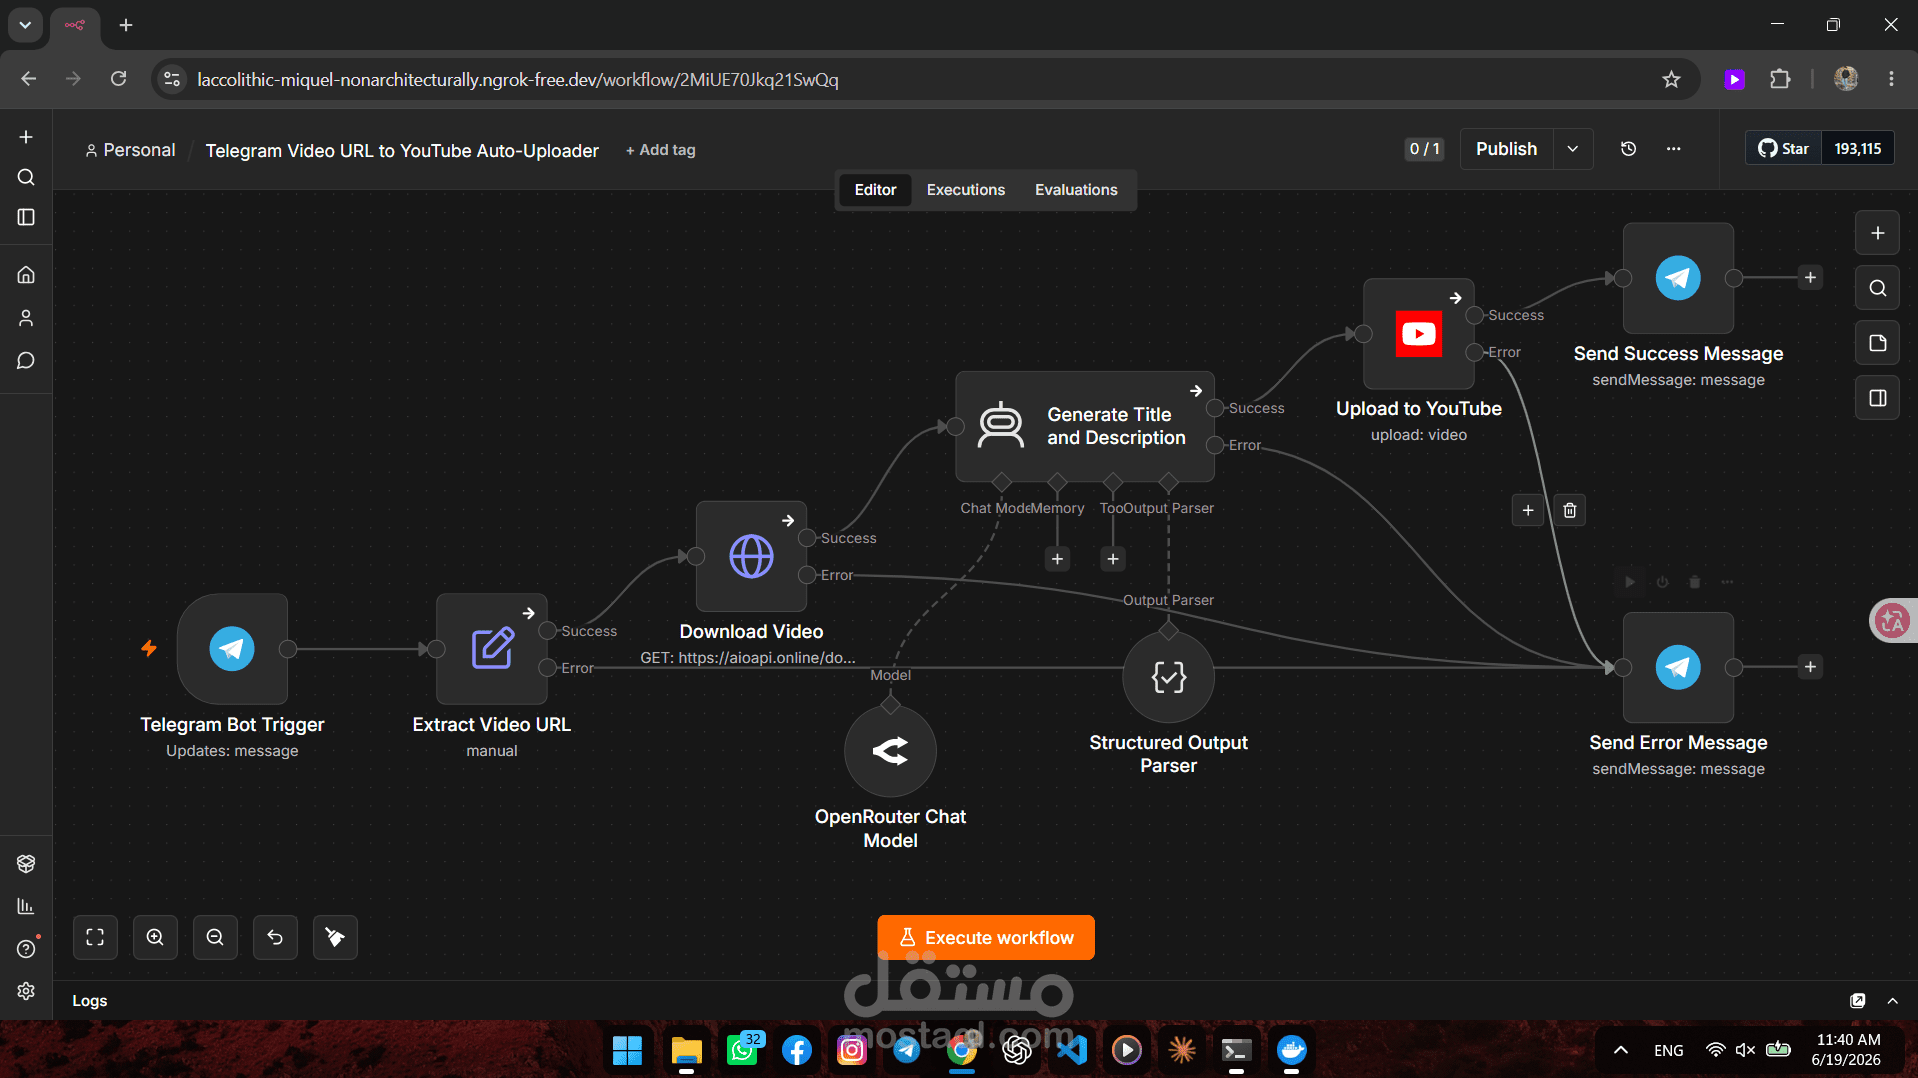Add a Tool sub-node to the agent
Screen dimensions: 1918x1078
coord(1113,559)
